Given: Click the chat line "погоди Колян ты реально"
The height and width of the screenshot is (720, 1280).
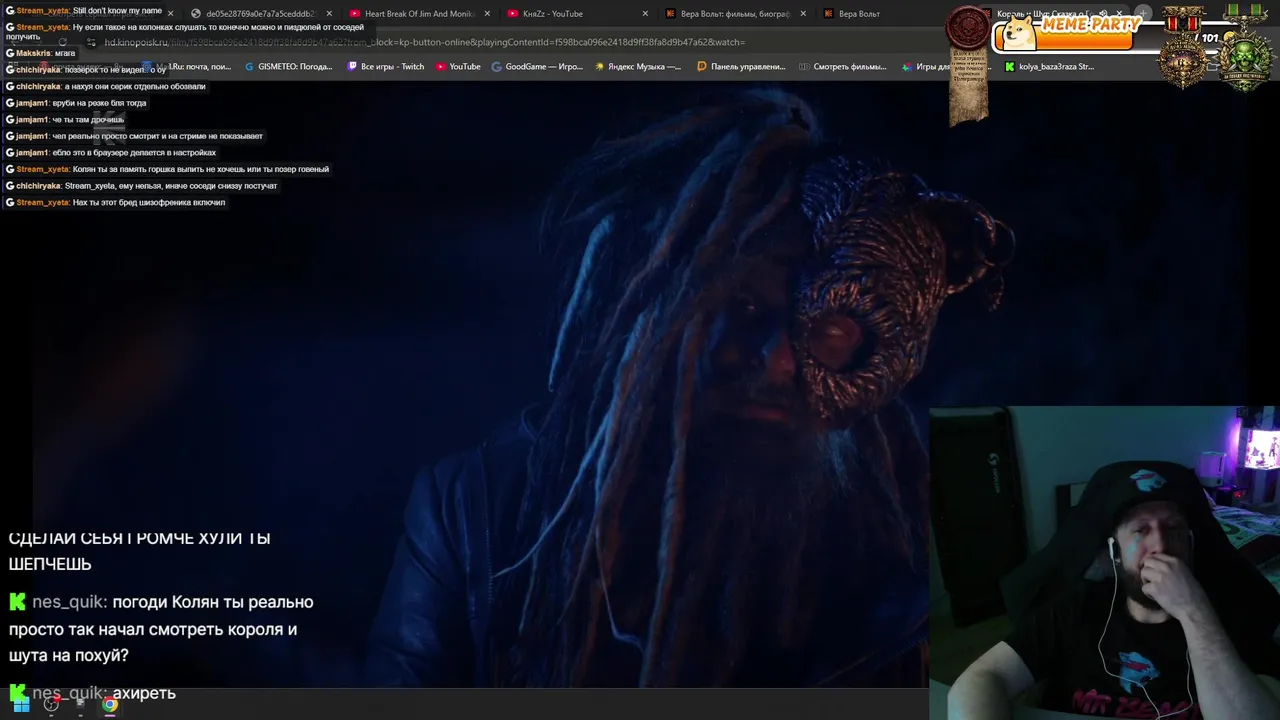Looking at the screenshot, I should (213, 602).
